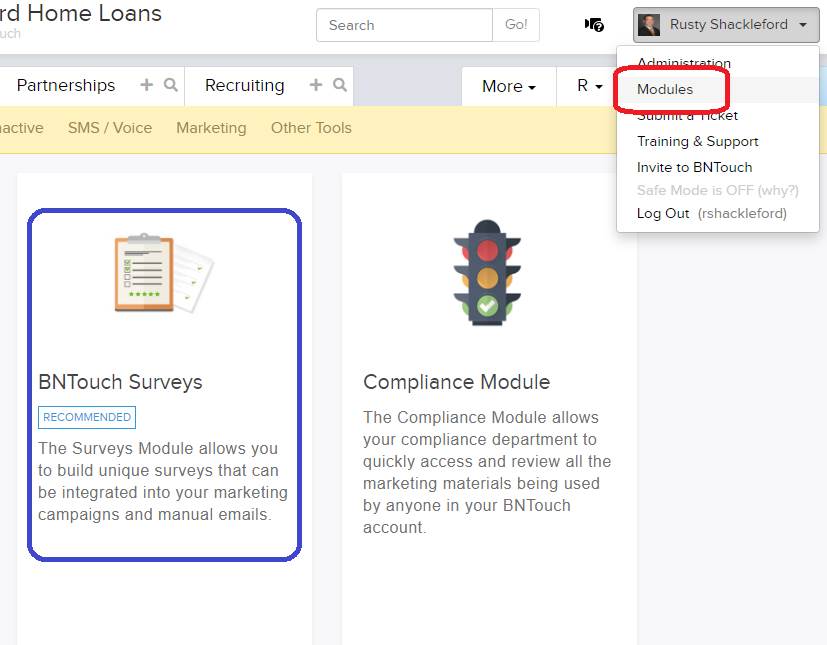Open the Partnerships tab

(66, 85)
